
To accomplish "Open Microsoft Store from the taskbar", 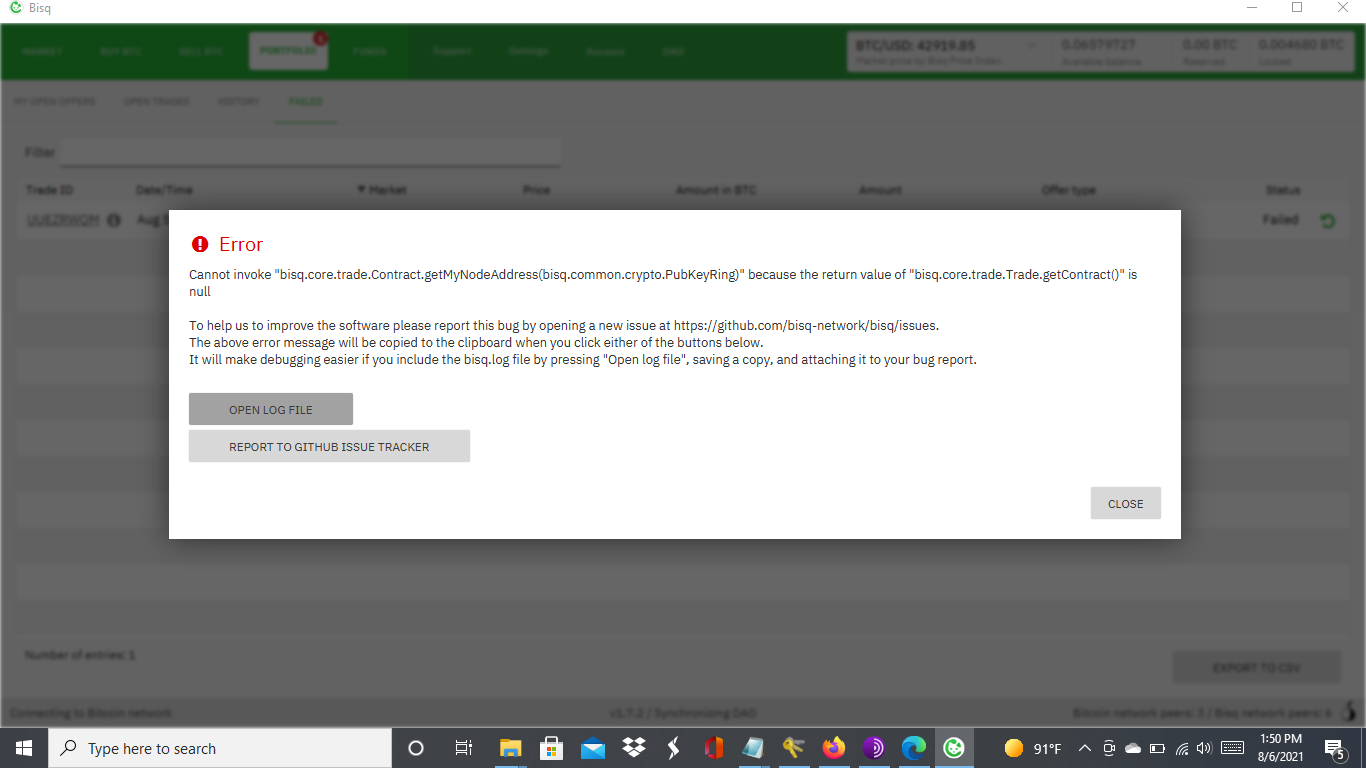I will pyautogui.click(x=551, y=748).
